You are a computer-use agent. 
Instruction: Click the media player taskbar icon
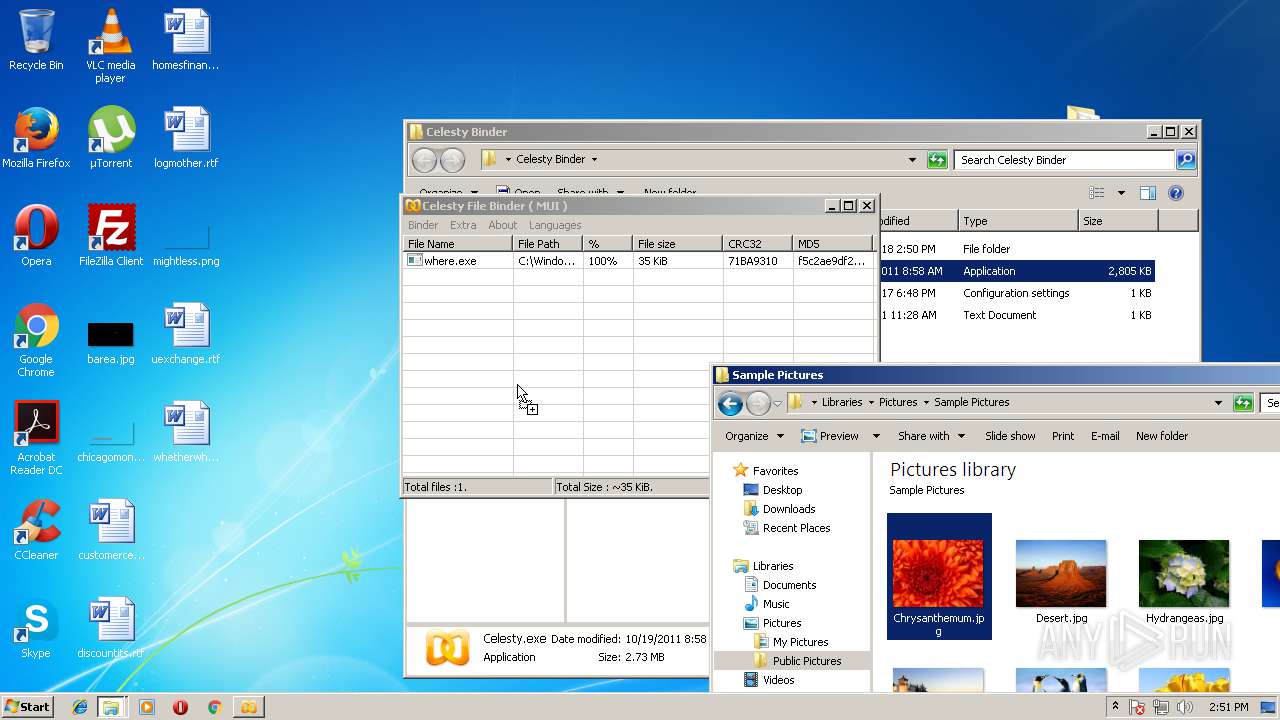(x=147, y=707)
